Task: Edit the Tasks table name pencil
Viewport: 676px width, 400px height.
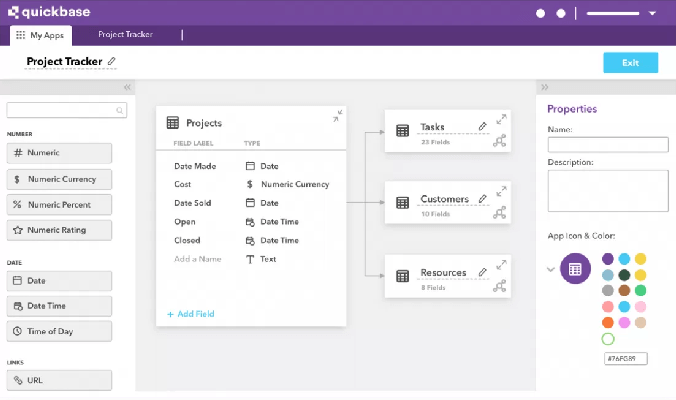Action: tap(482, 126)
